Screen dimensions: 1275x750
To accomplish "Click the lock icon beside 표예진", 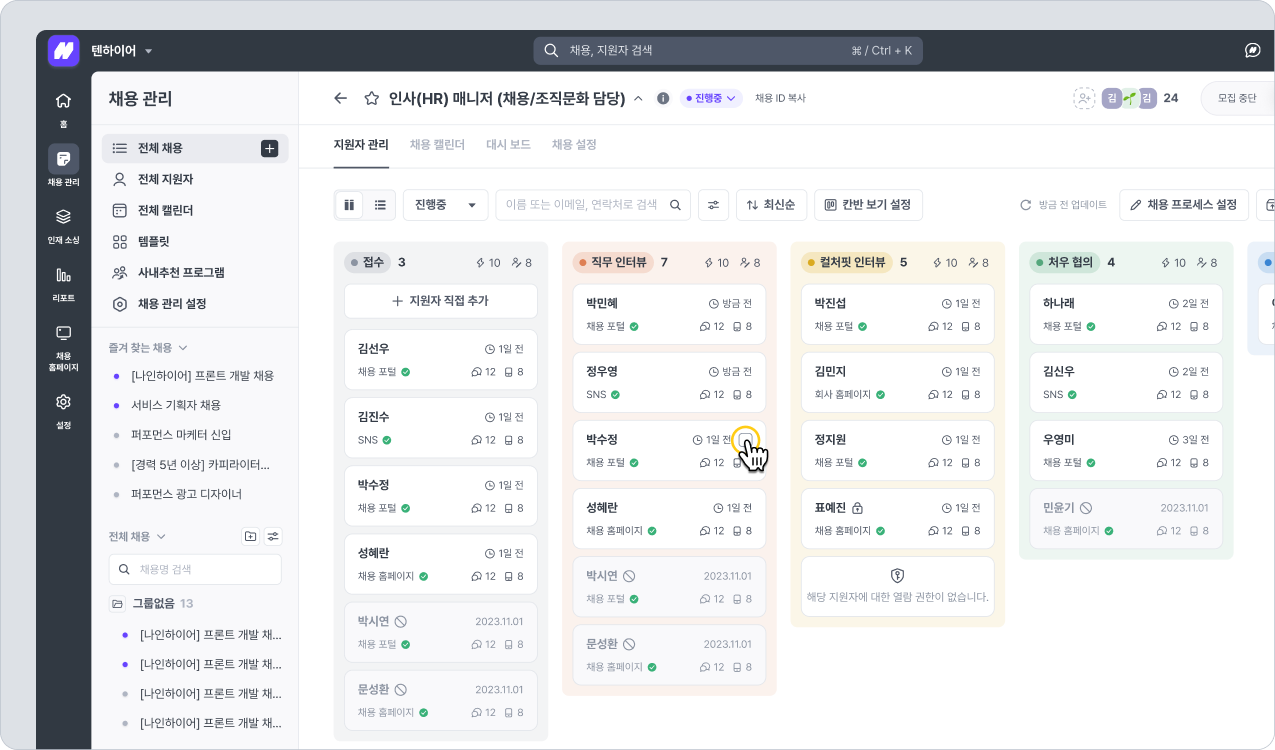I will point(857,508).
